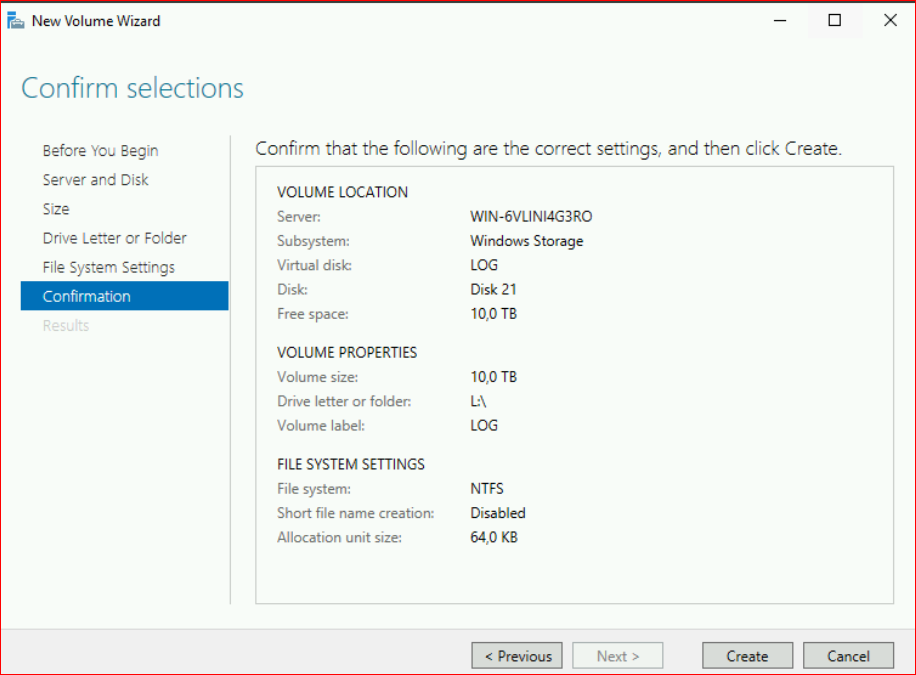Image resolution: width=916 pixels, height=675 pixels.
Task: Select the Drive Letter or Folder step
Action: [x=114, y=238]
